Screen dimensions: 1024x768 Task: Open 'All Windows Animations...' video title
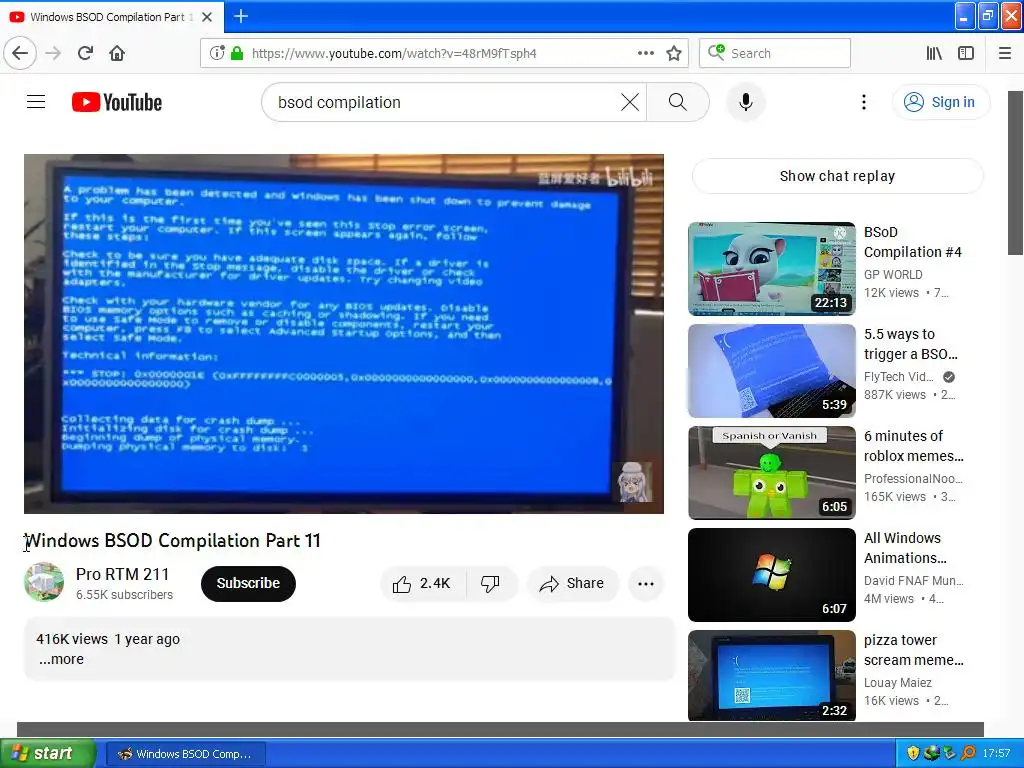[x=905, y=548]
